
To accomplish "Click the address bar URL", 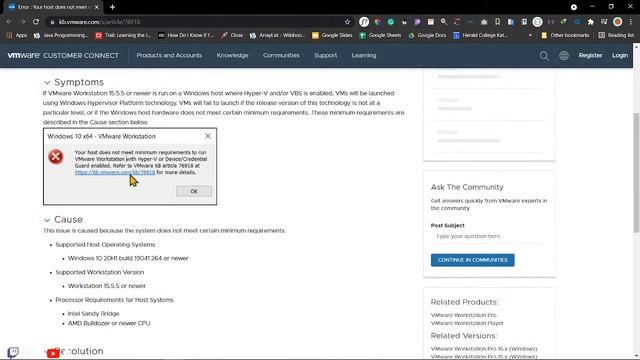I will pos(99,22).
